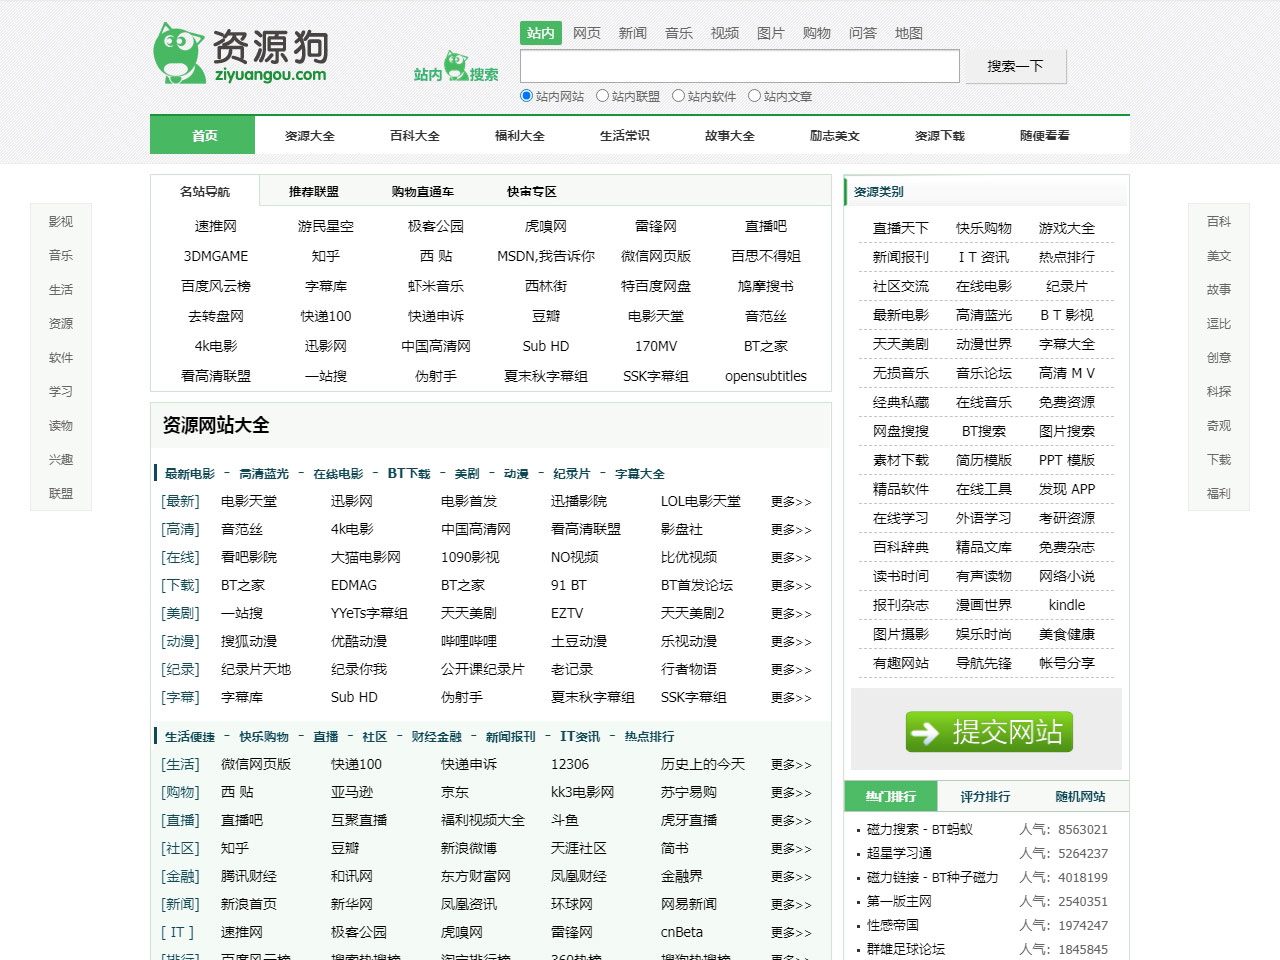Viewport: 1280px width, 960px height.
Task: Select the 站内文章 search scope
Action: click(x=754, y=96)
